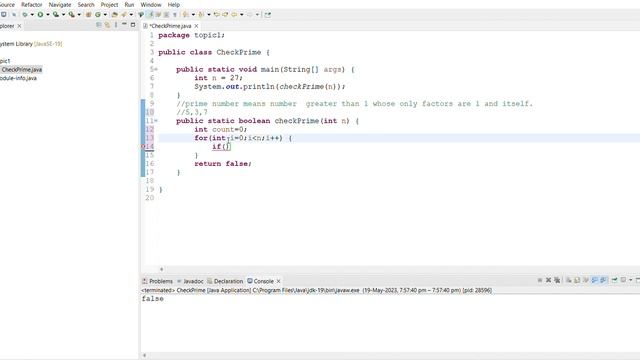
Task: Toggle Link with Editor in explorer
Action: [107, 25]
